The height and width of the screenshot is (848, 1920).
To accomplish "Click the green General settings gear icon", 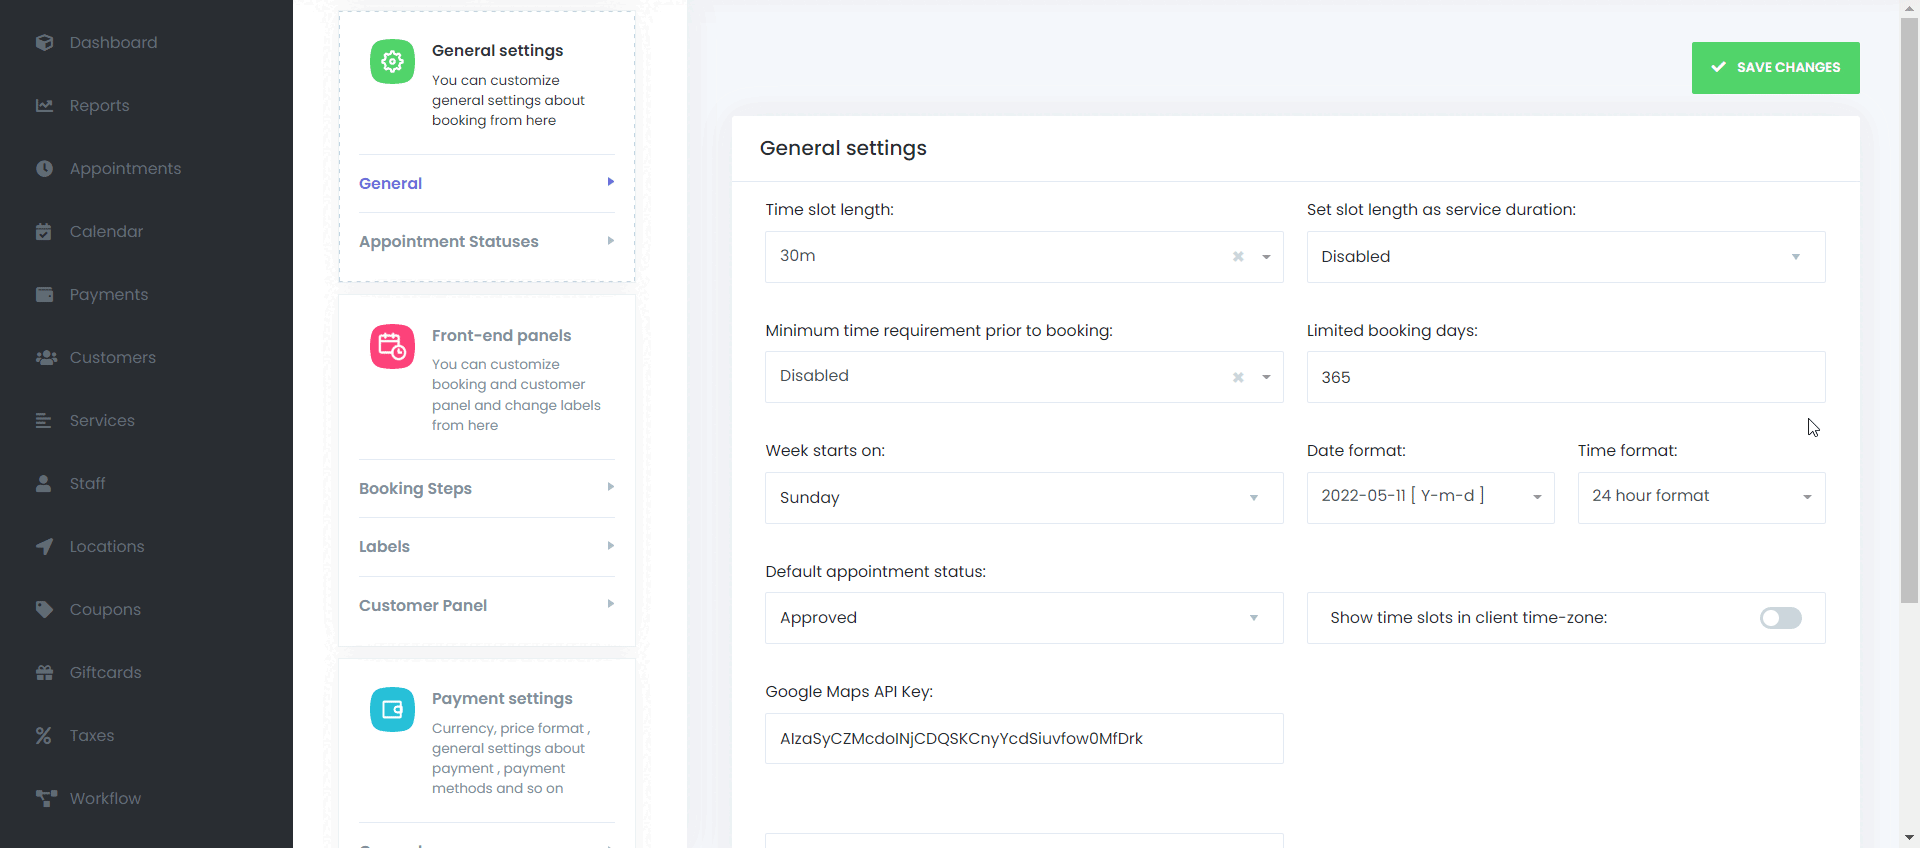I will pyautogui.click(x=392, y=62).
